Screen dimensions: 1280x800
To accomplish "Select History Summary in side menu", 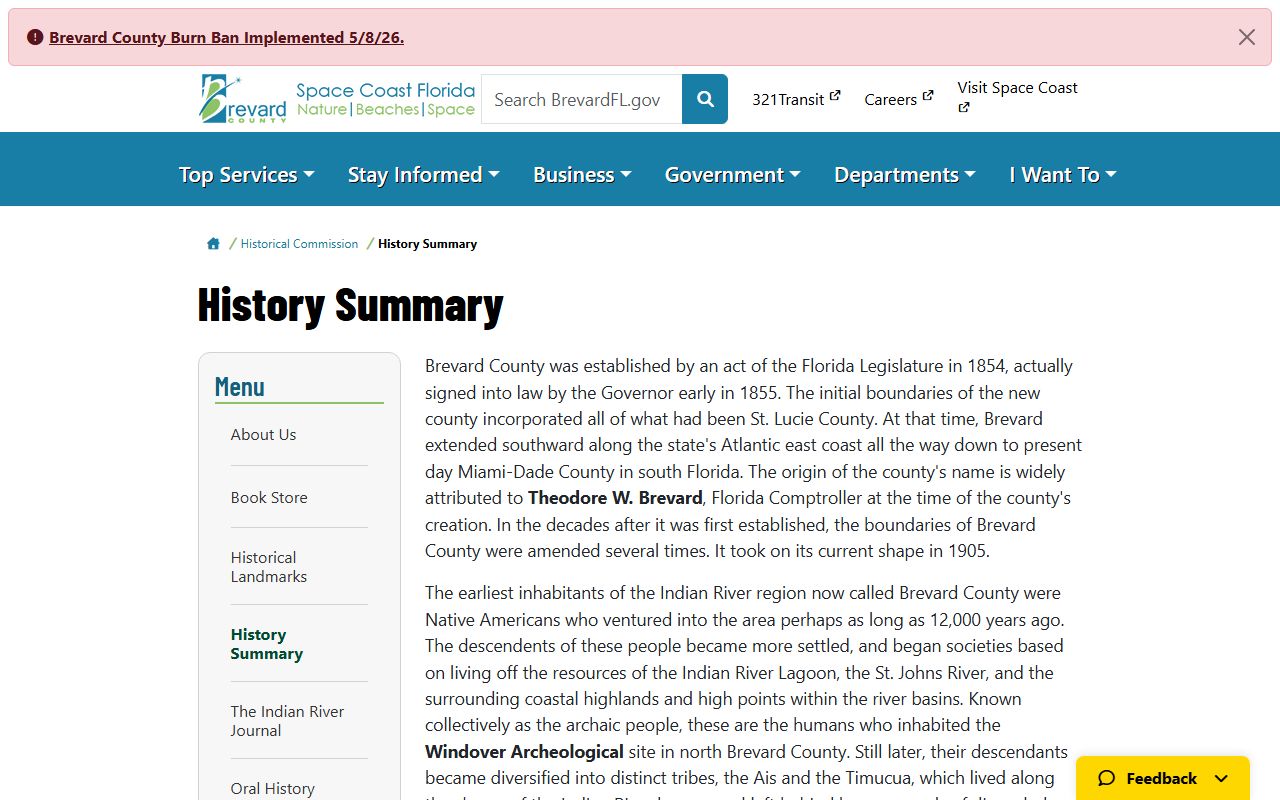I will point(267,644).
